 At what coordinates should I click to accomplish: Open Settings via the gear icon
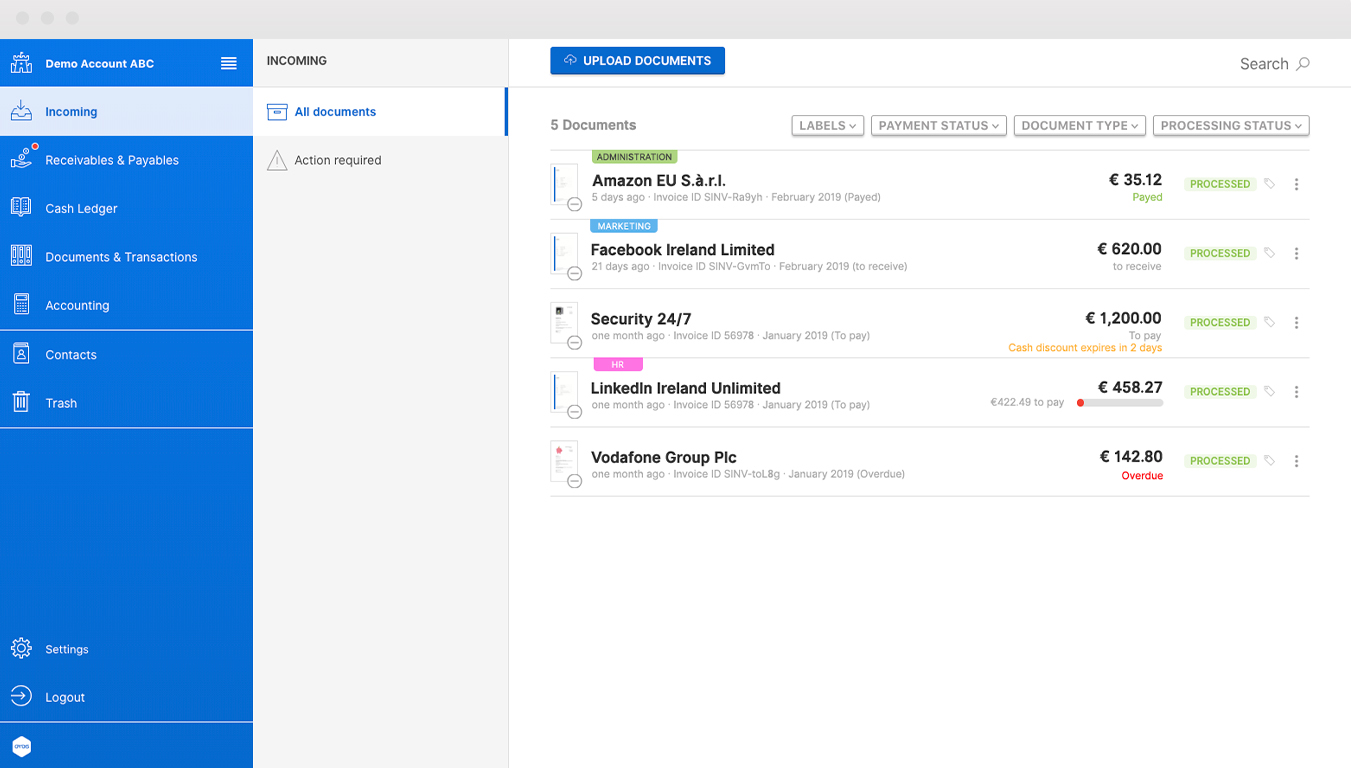tap(21, 648)
